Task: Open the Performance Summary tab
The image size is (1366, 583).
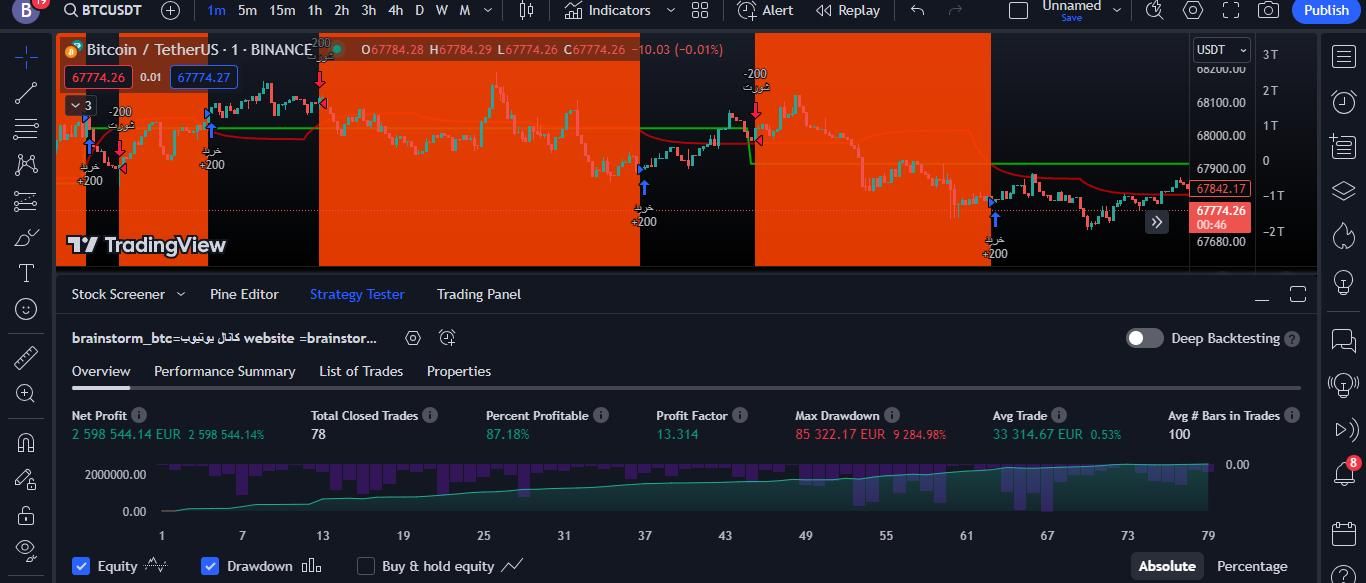Action: [224, 371]
